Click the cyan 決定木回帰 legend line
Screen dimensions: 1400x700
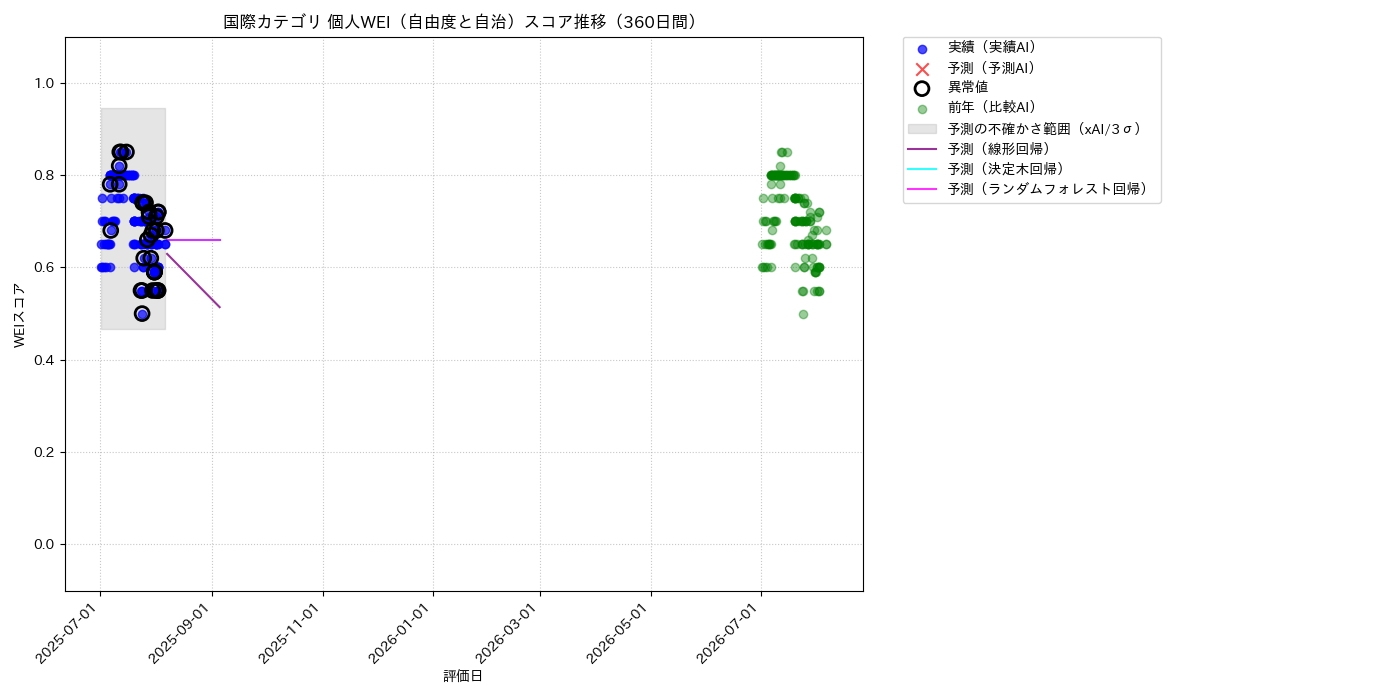[922, 169]
